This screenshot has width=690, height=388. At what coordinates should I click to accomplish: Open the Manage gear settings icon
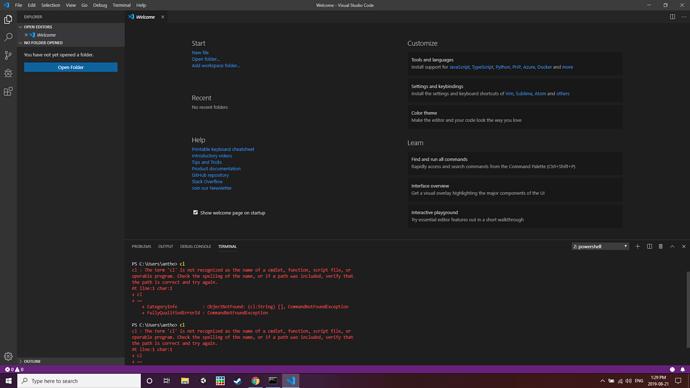[8, 356]
